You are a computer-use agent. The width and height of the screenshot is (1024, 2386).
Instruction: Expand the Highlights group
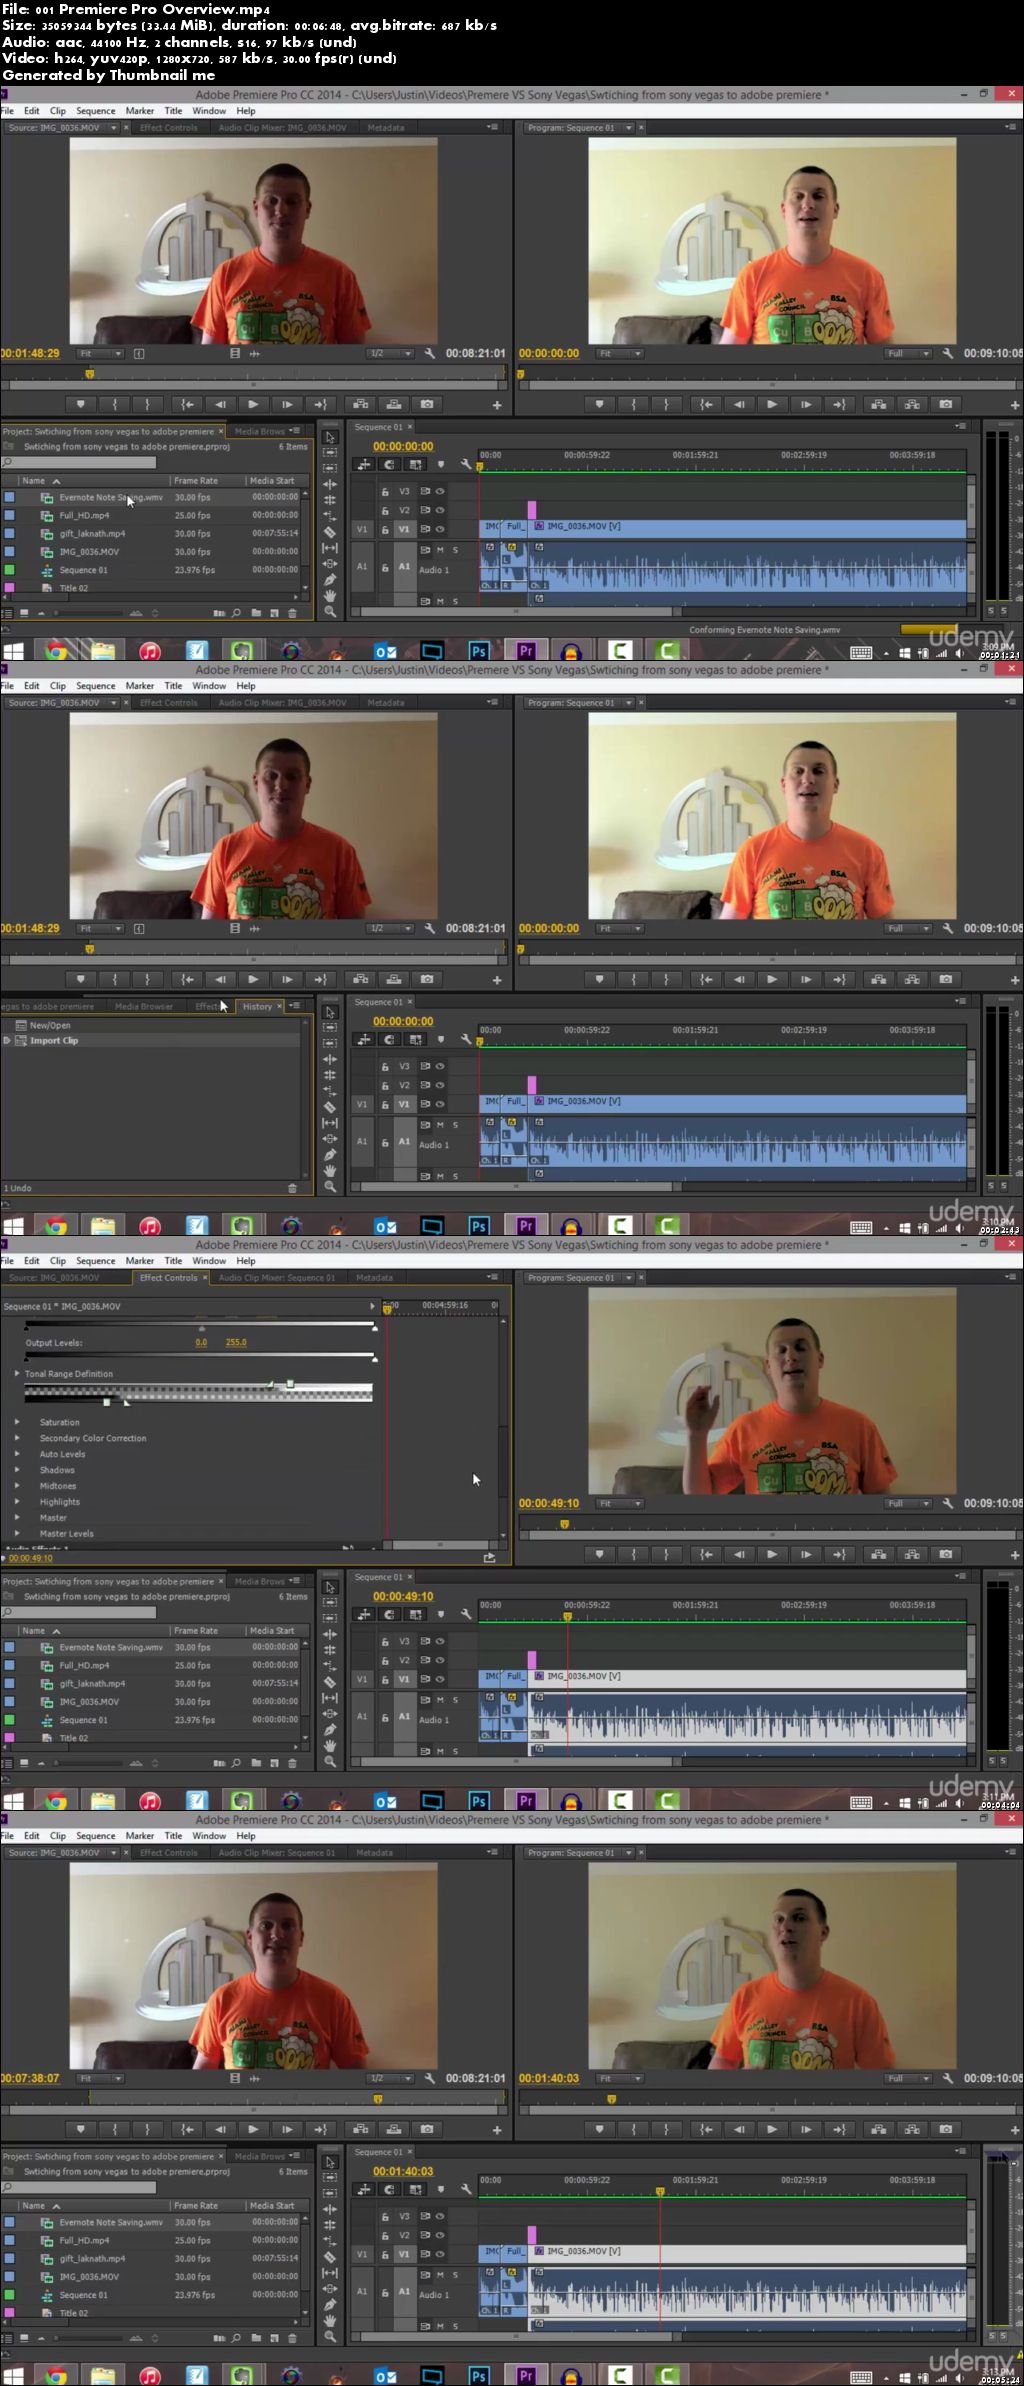tap(17, 1501)
